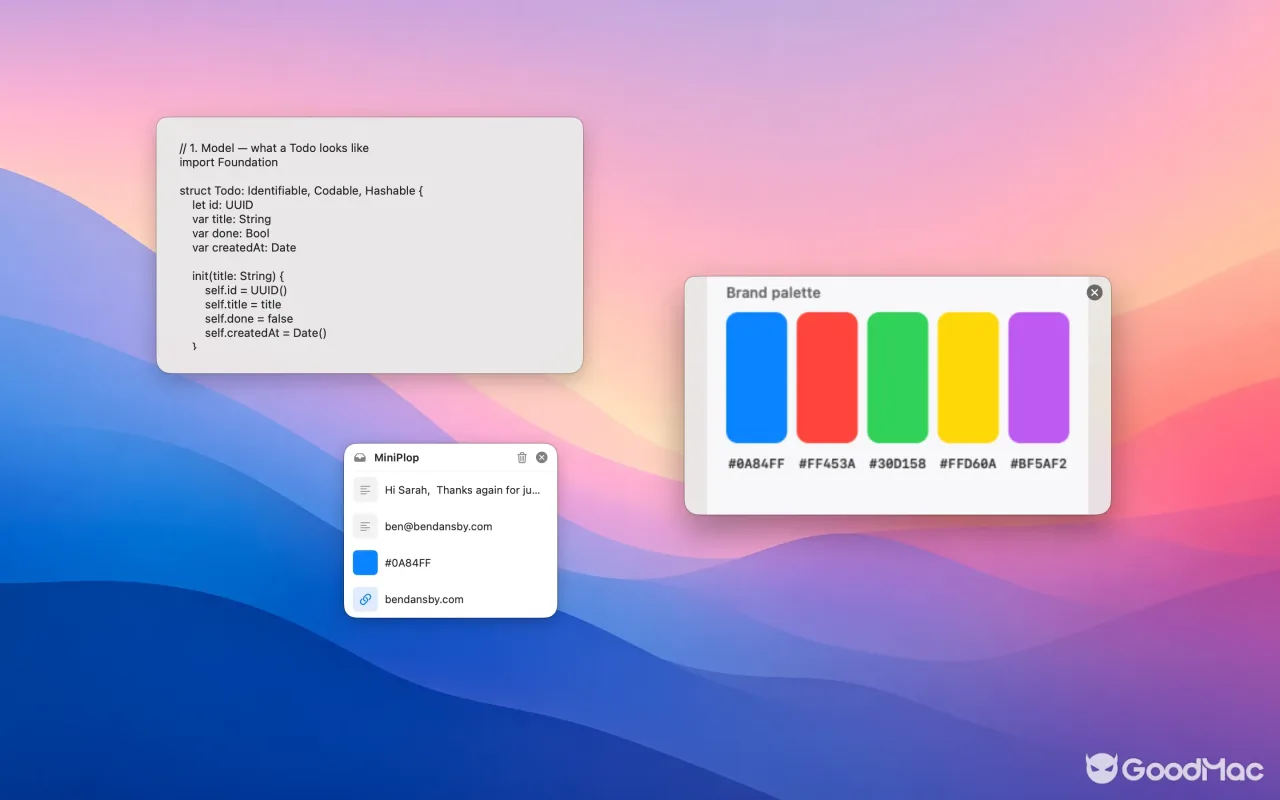This screenshot has width=1280, height=800.
Task: Click the "var done: Bool" code line
Action: click(231, 233)
